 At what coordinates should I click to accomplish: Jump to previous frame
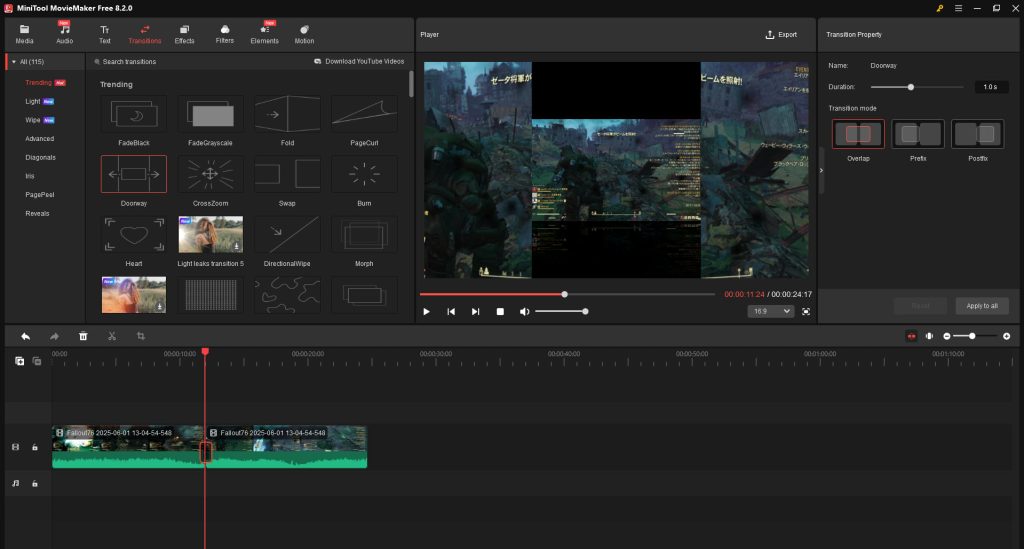pos(451,311)
